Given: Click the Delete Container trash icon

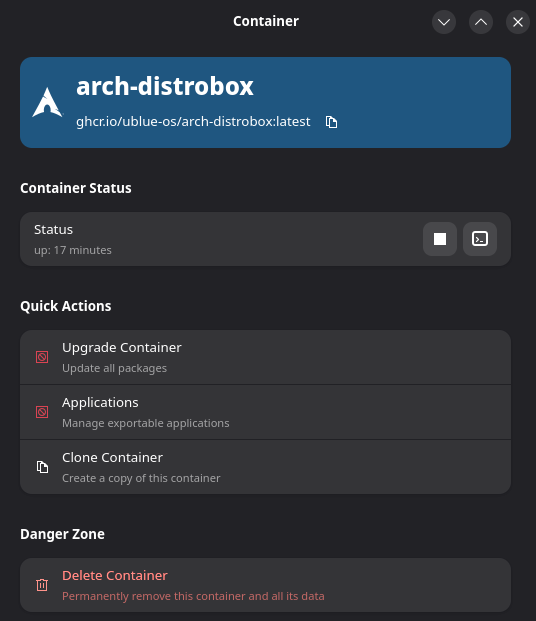Looking at the screenshot, I should pyautogui.click(x=42, y=585).
